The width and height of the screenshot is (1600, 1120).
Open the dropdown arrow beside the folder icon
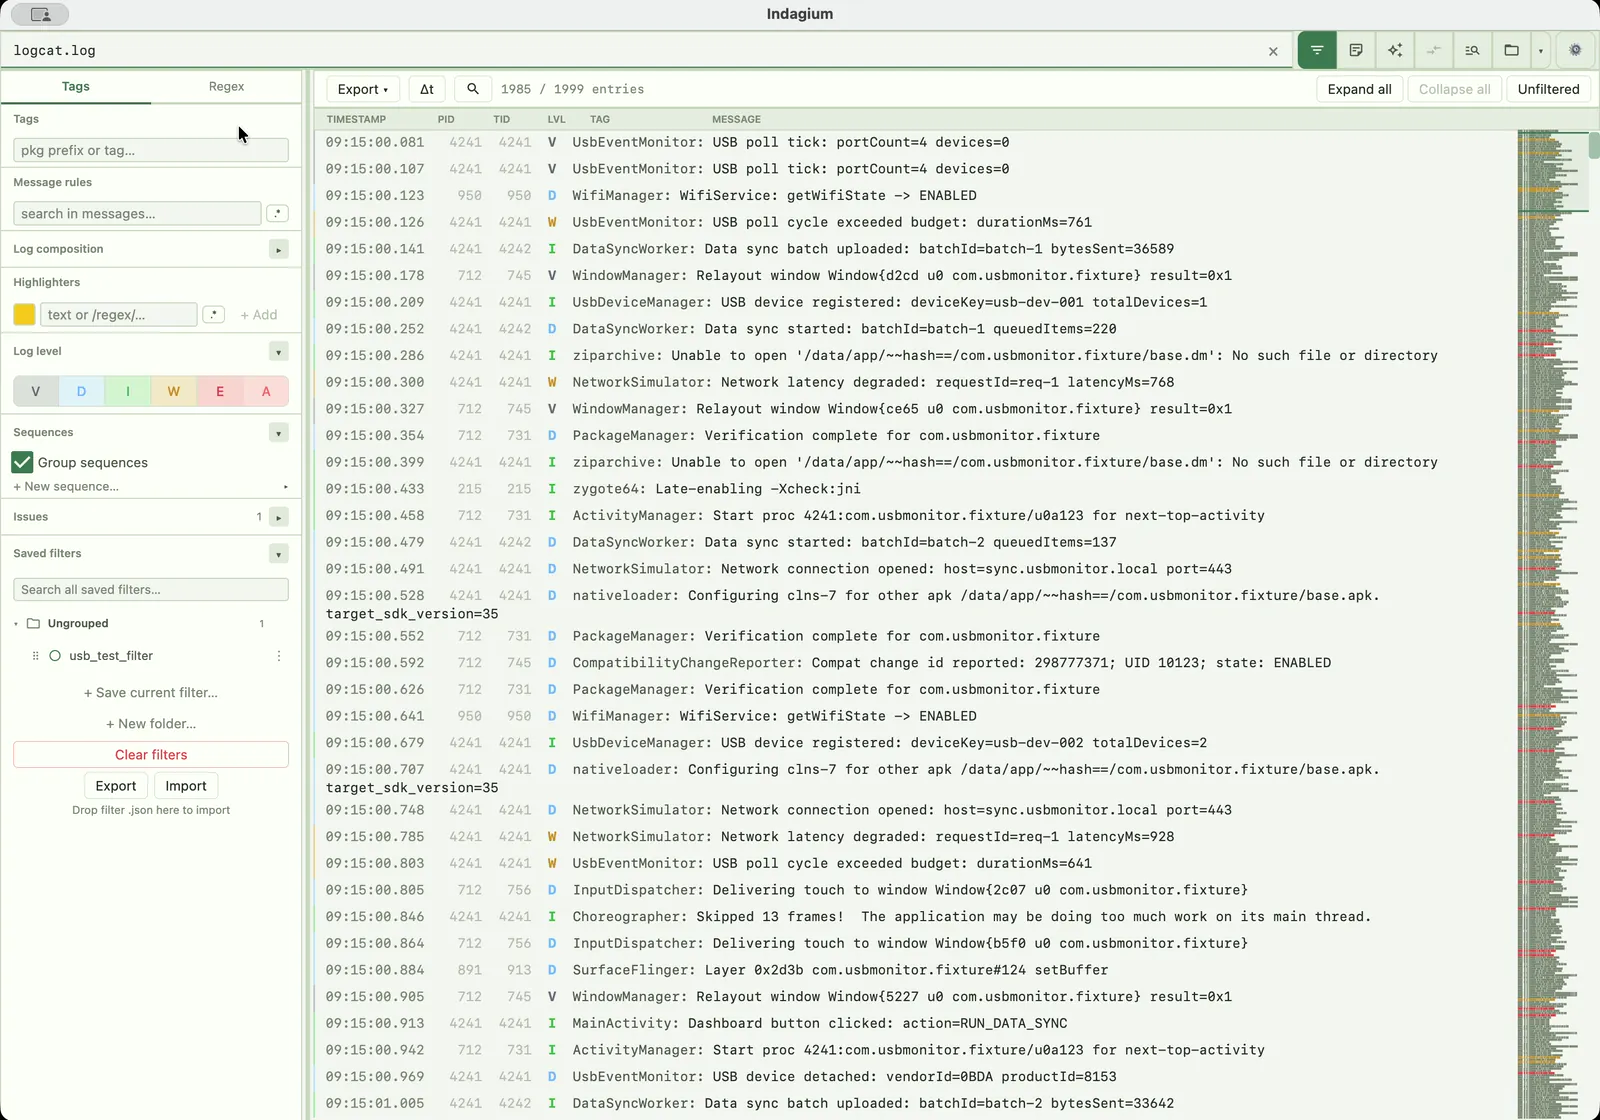pyautogui.click(x=1541, y=50)
